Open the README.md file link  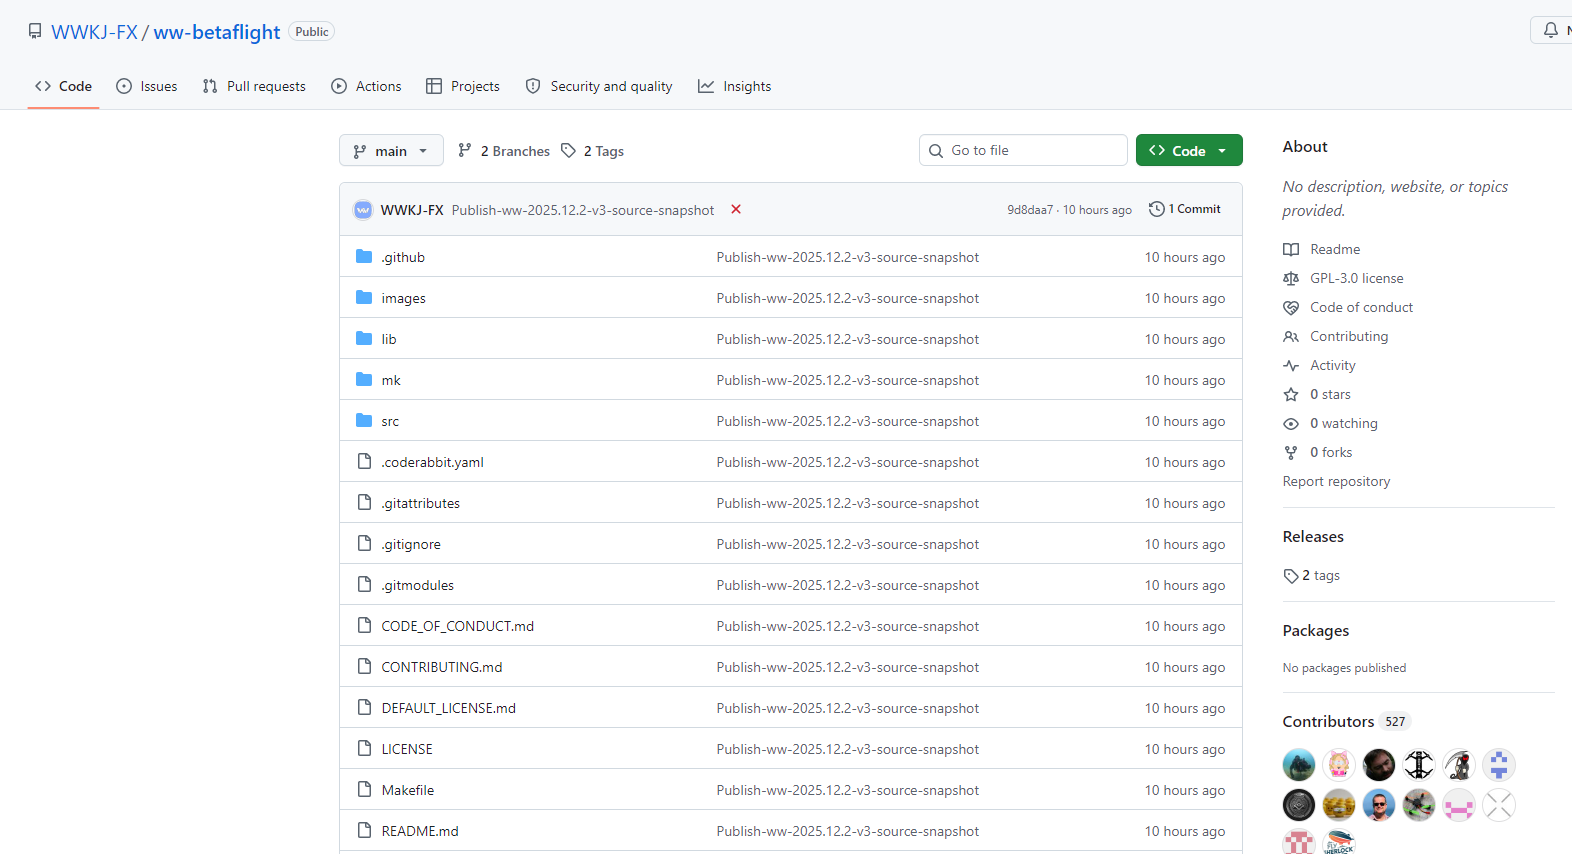click(x=420, y=831)
